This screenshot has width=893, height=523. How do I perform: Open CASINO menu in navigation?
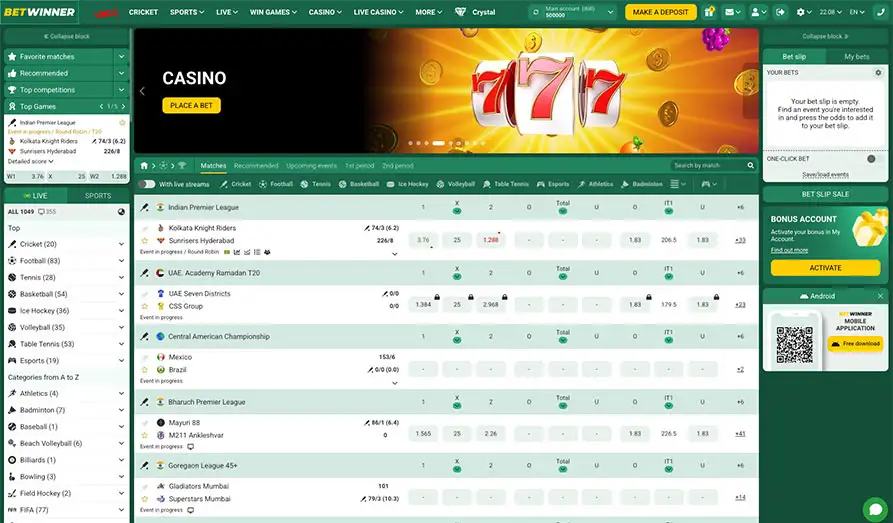point(325,12)
